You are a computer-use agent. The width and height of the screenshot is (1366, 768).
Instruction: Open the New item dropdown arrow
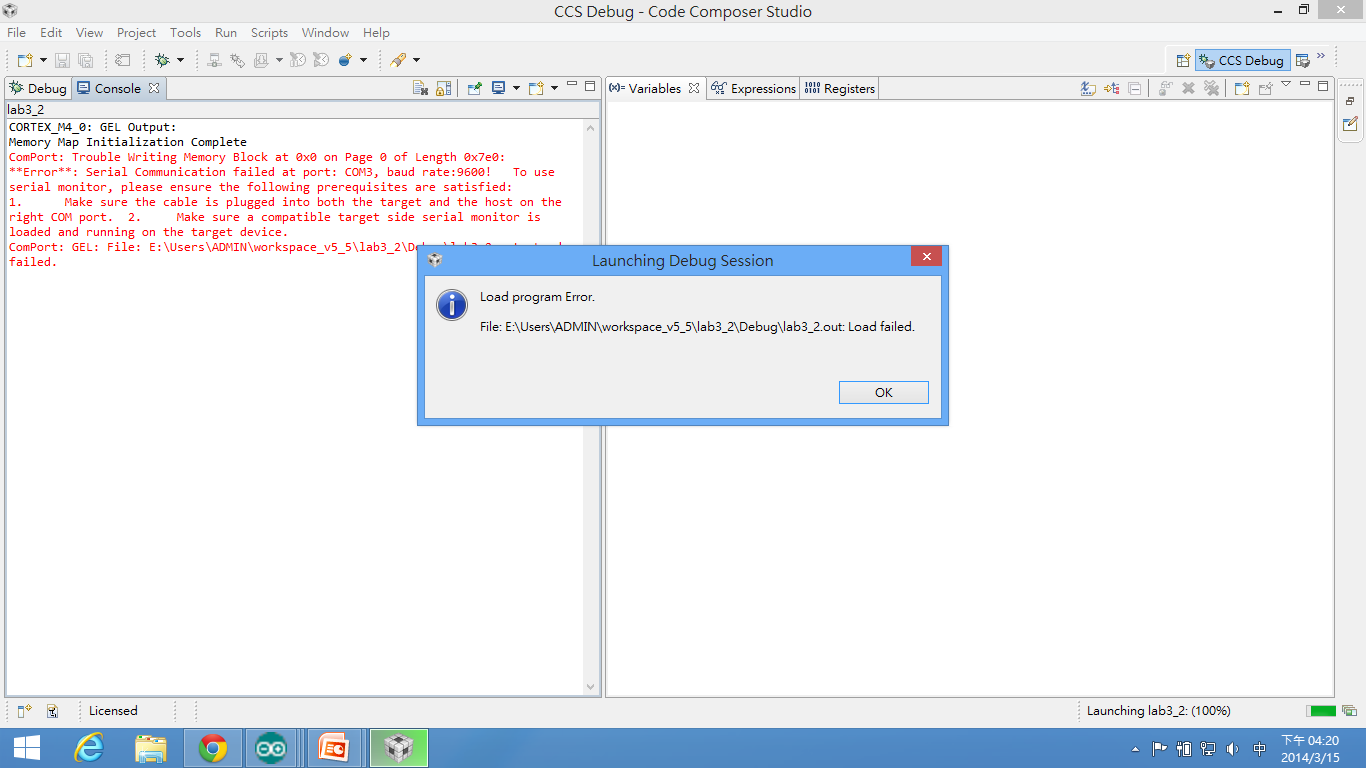coord(43,60)
